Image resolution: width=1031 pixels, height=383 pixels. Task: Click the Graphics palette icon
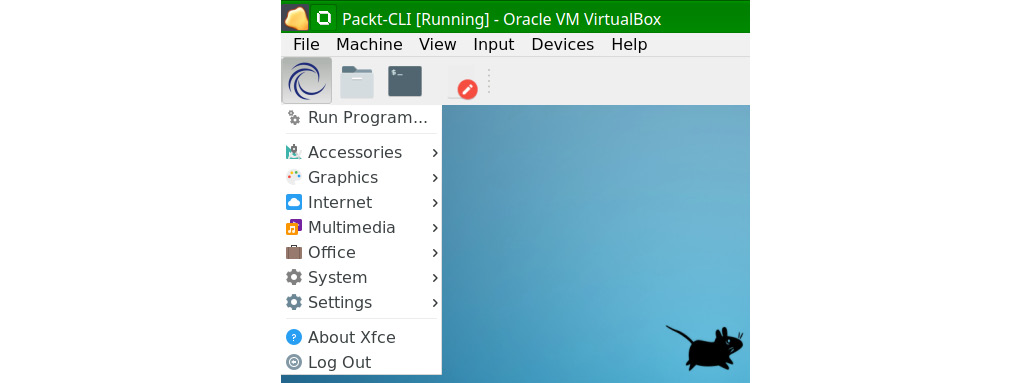294,177
